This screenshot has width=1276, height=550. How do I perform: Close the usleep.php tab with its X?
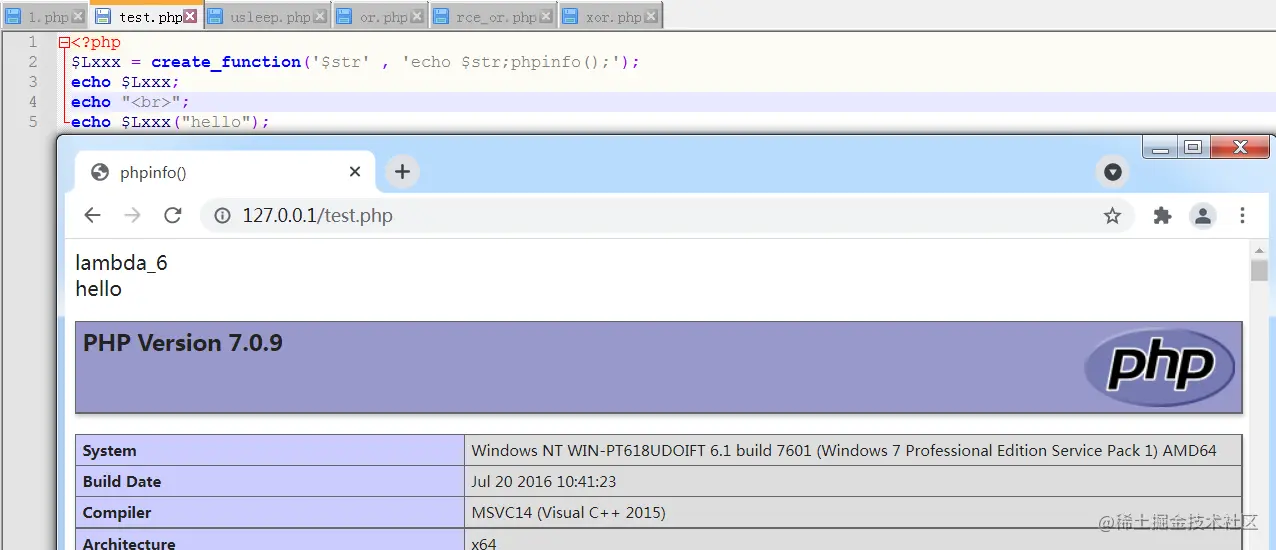[320, 17]
